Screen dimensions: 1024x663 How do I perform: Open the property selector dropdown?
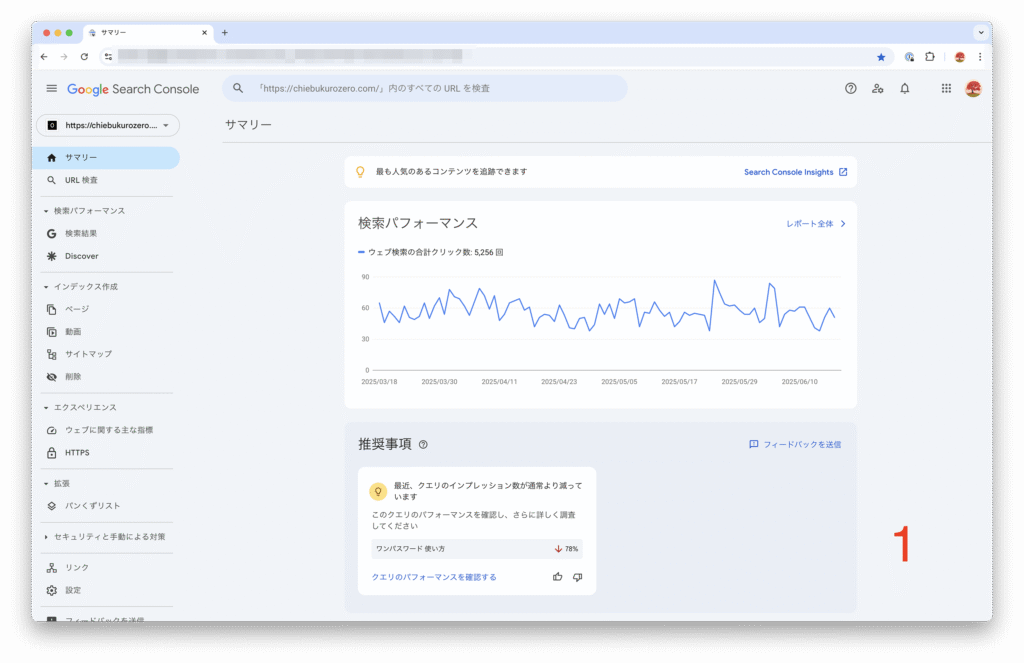pos(108,125)
